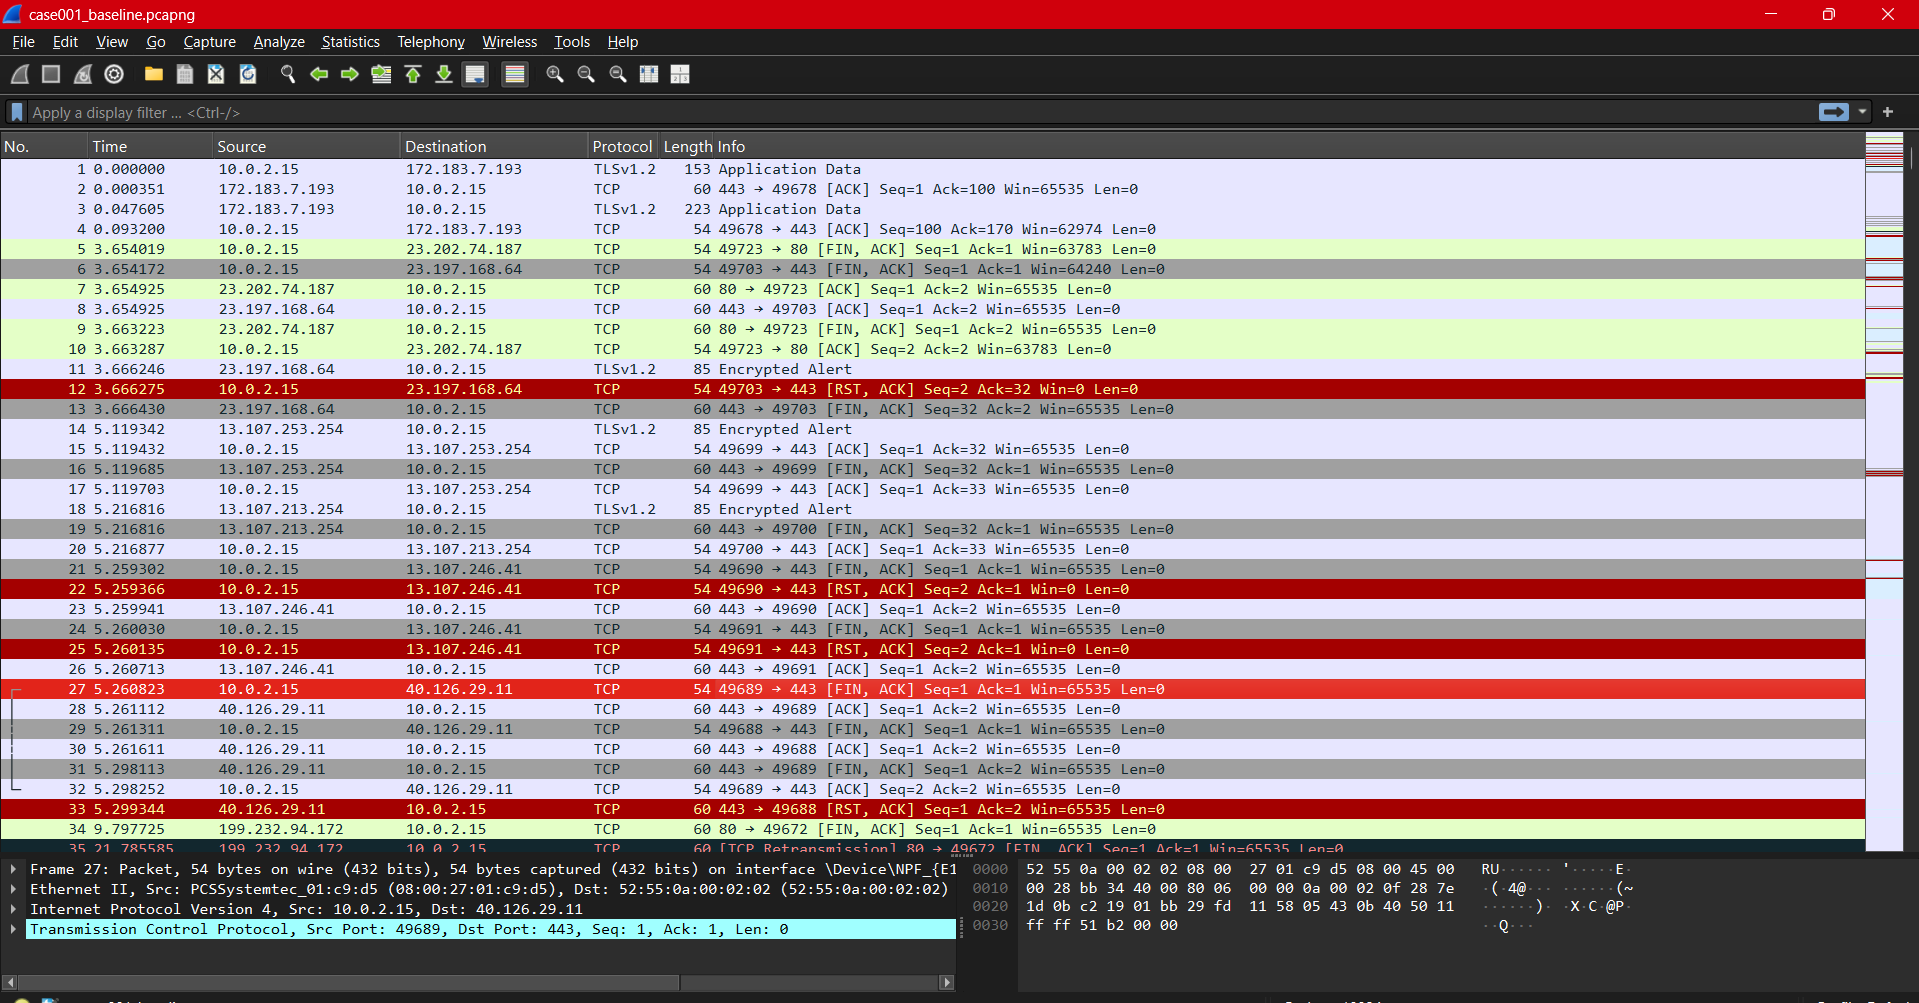Stop the running capture

pos(50,74)
